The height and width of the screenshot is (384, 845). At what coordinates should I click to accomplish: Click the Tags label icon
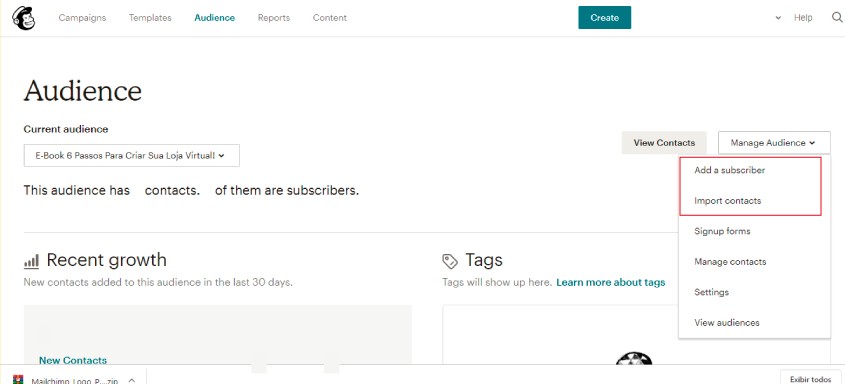pos(449,261)
